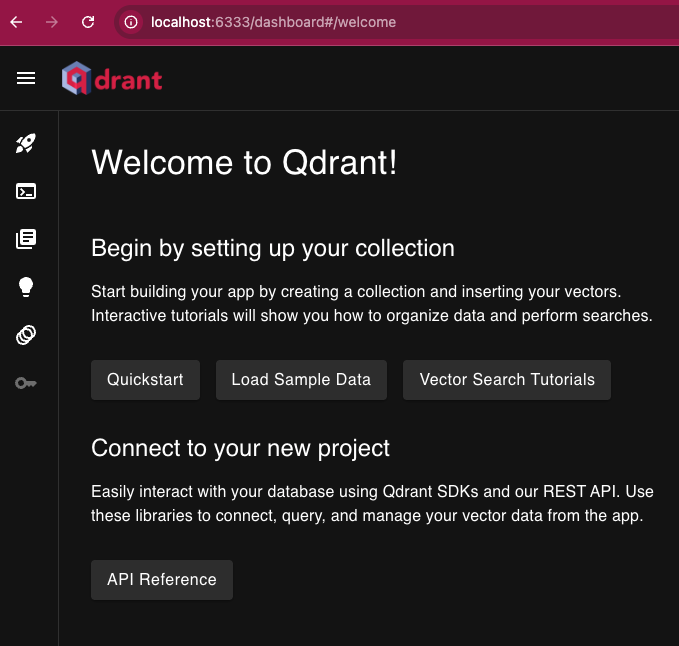Navigate back with the browser back arrow

click(17, 22)
